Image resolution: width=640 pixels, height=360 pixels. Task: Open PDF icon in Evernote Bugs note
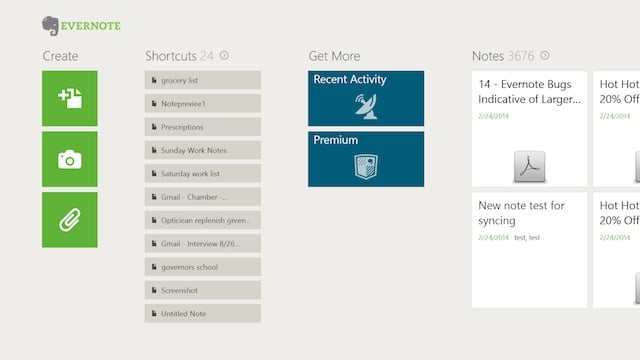pos(529,166)
